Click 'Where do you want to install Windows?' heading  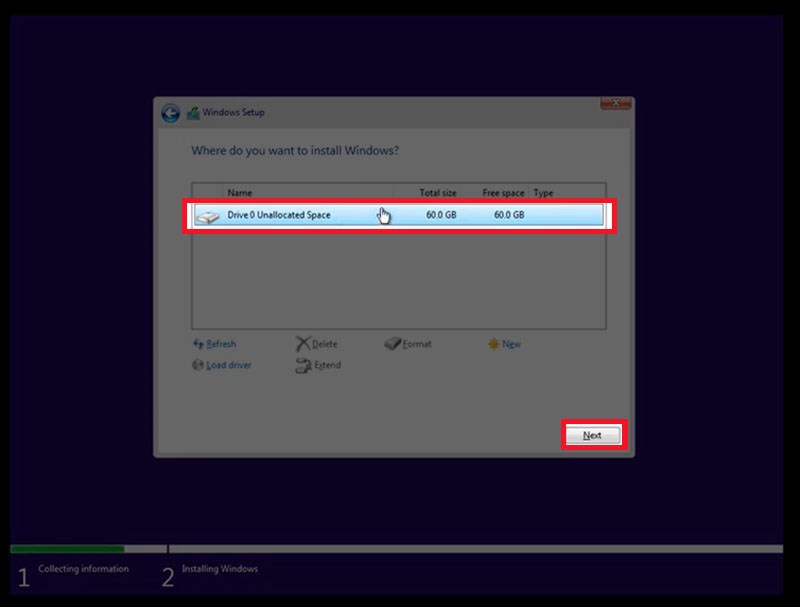coord(295,150)
